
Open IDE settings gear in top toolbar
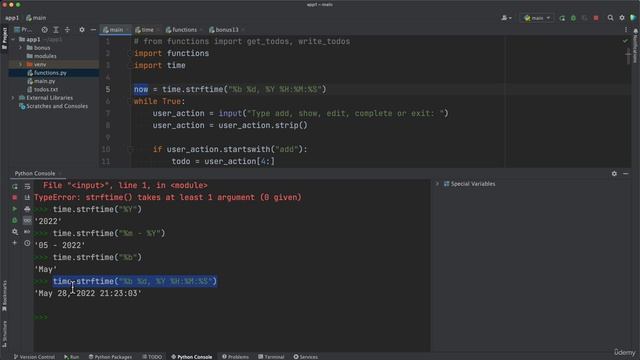click(622, 18)
